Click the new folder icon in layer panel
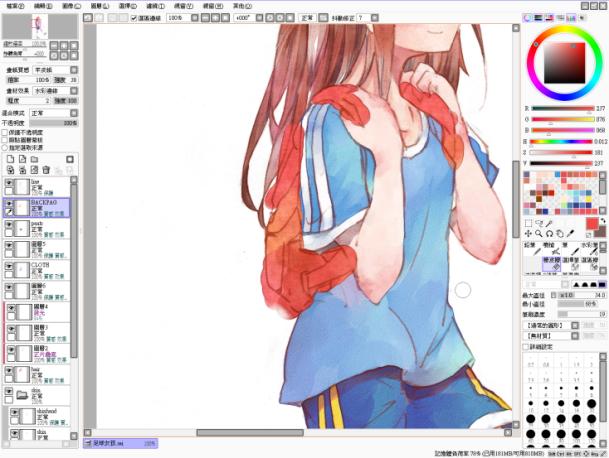This screenshot has width=609, height=458. click(34, 159)
